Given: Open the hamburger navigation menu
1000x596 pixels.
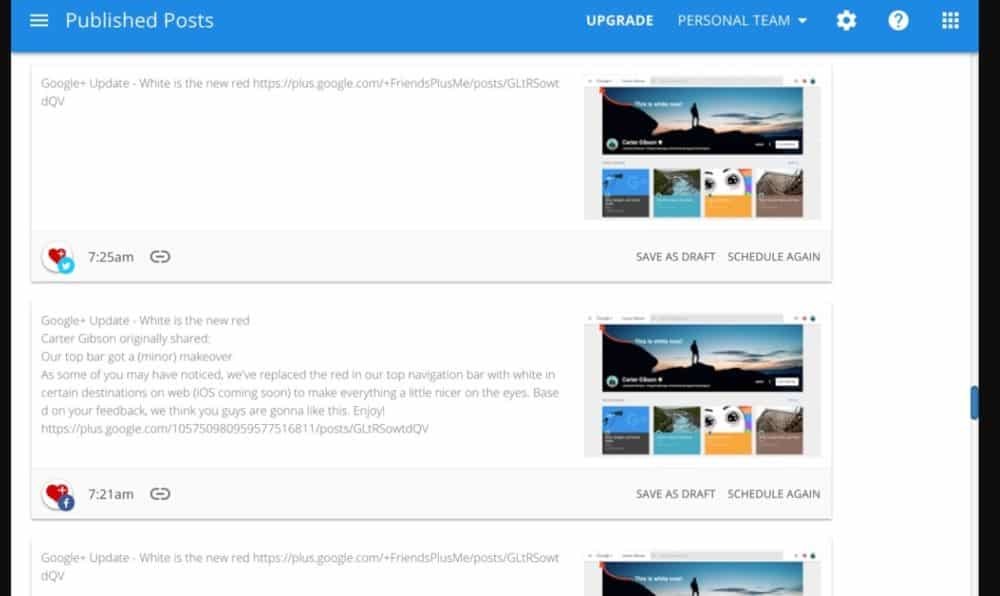Looking at the screenshot, I should (x=39, y=20).
